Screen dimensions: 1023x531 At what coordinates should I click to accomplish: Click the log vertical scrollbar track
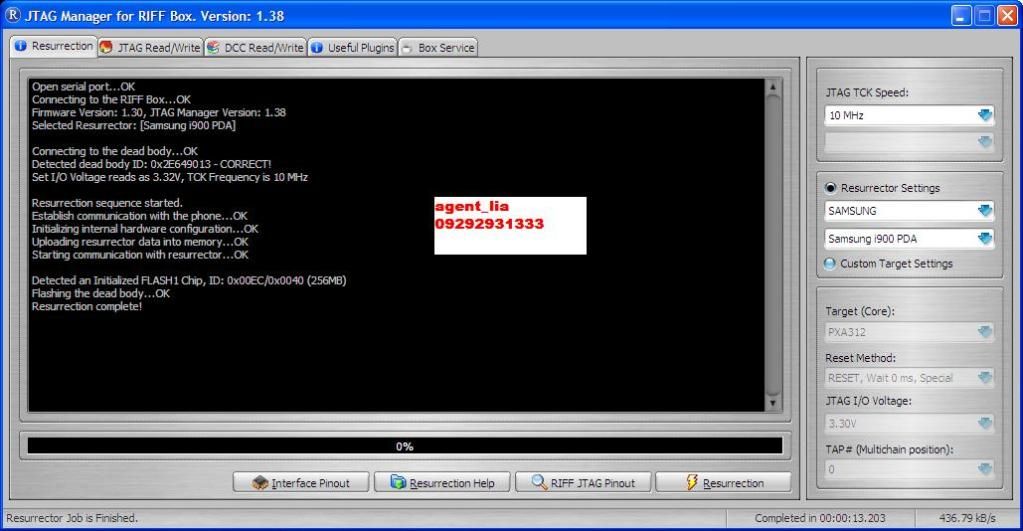772,245
